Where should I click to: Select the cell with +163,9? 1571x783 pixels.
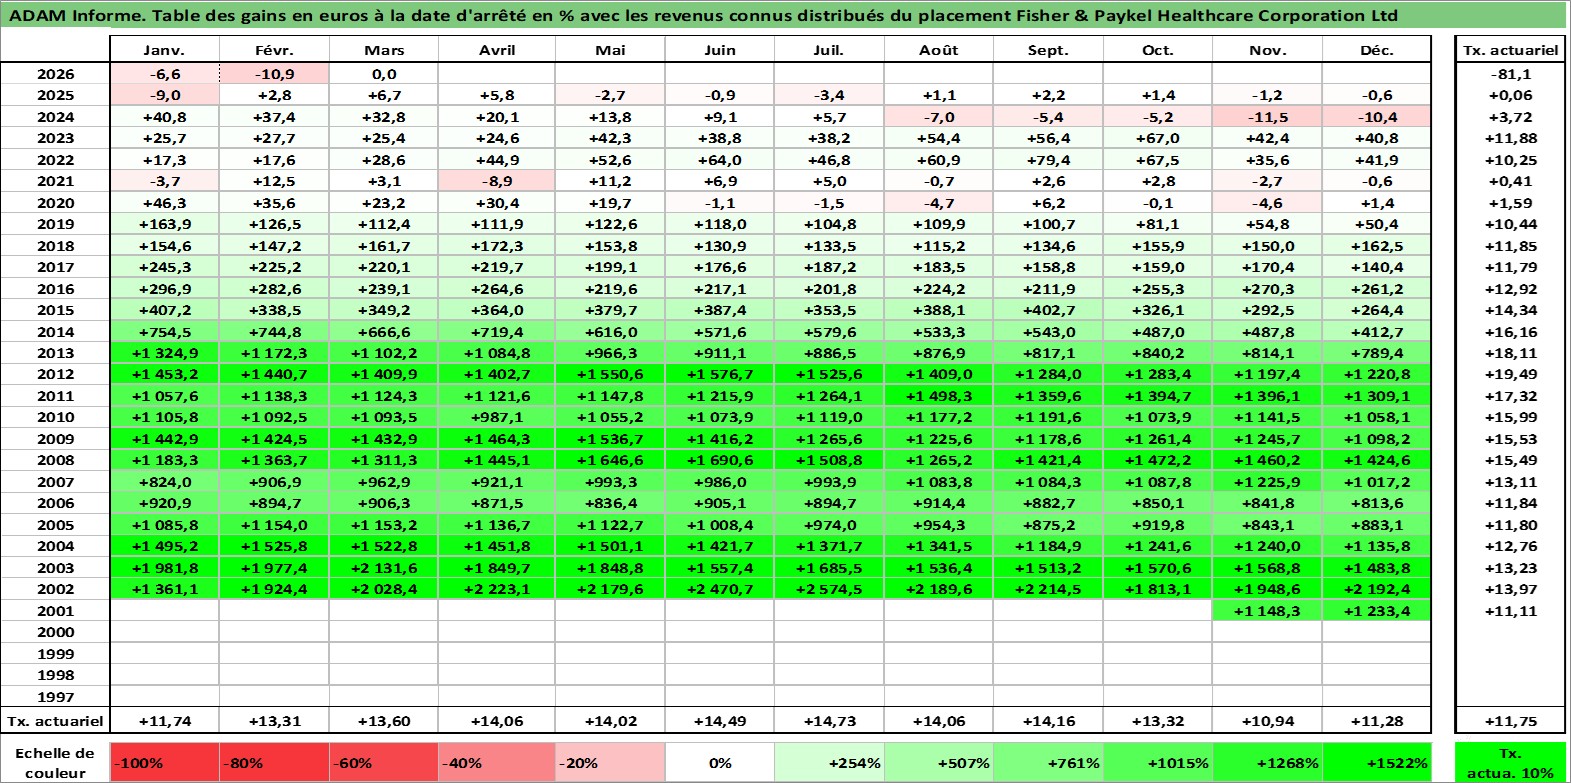tap(164, 224)
